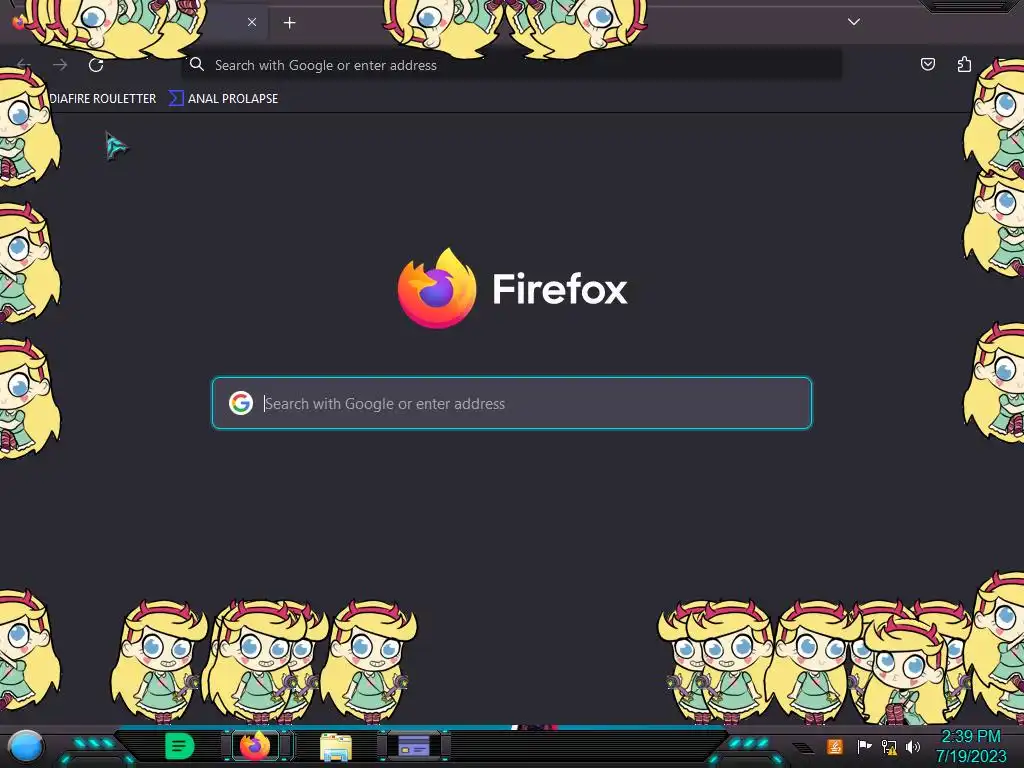Screen dimensions: 1024x768
Task: Click the Firefox taskbar button
Action: pyautogui.click(x=255, y=746)
